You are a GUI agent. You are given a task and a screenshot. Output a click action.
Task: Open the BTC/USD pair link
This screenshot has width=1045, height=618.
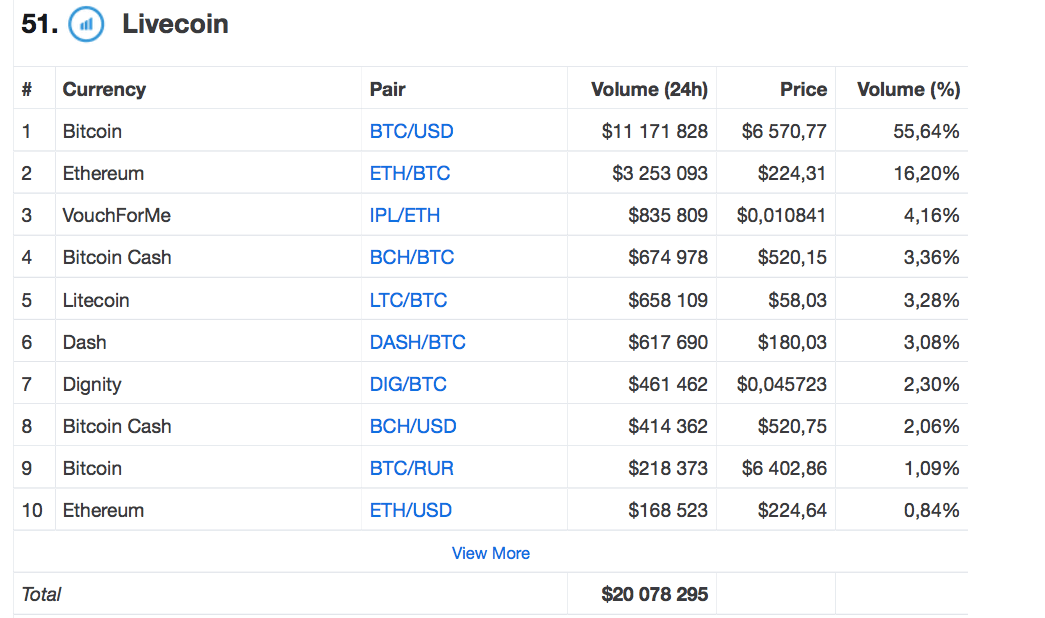(x=411, y=131)
